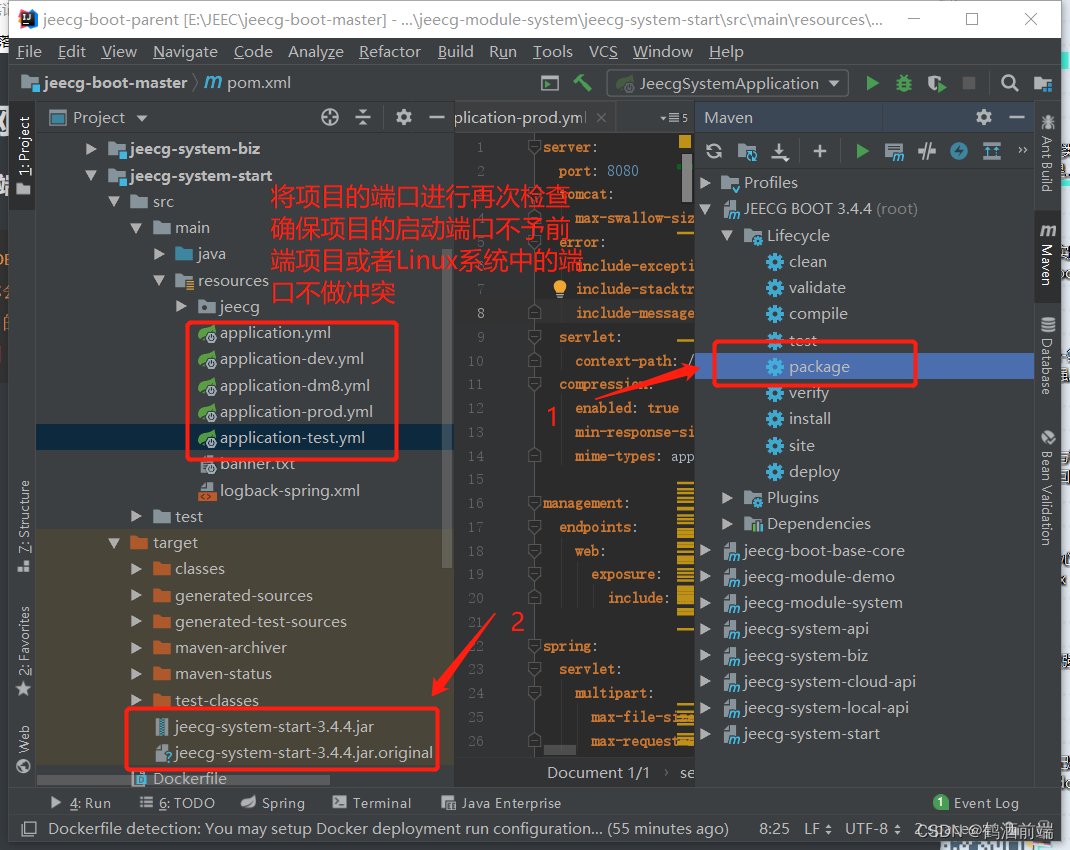Select the package lifecycle goal
This screenshot has width=1070, height=850.
click(x=819, y=367)
